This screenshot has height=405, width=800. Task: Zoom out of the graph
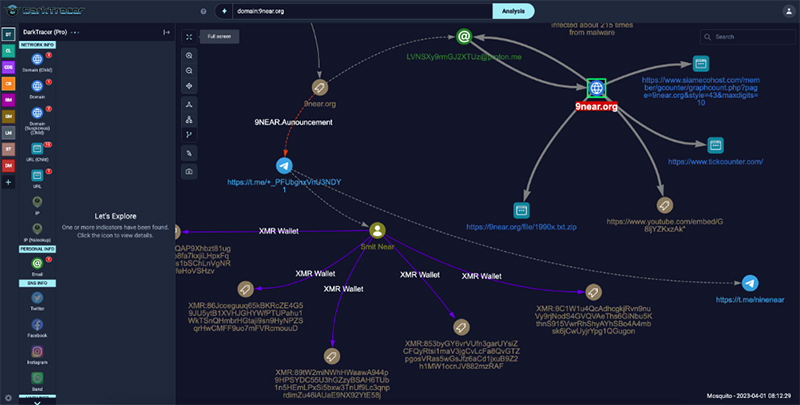tap(188, 71)
